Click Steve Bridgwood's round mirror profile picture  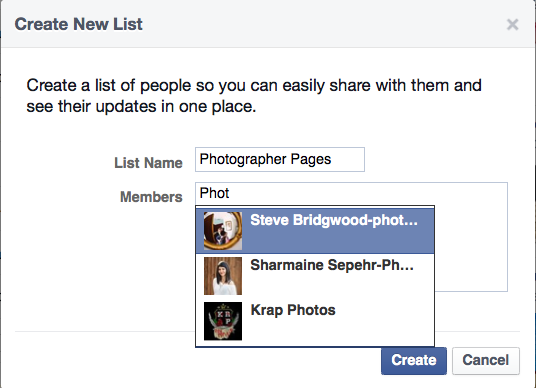click(223, 231)
